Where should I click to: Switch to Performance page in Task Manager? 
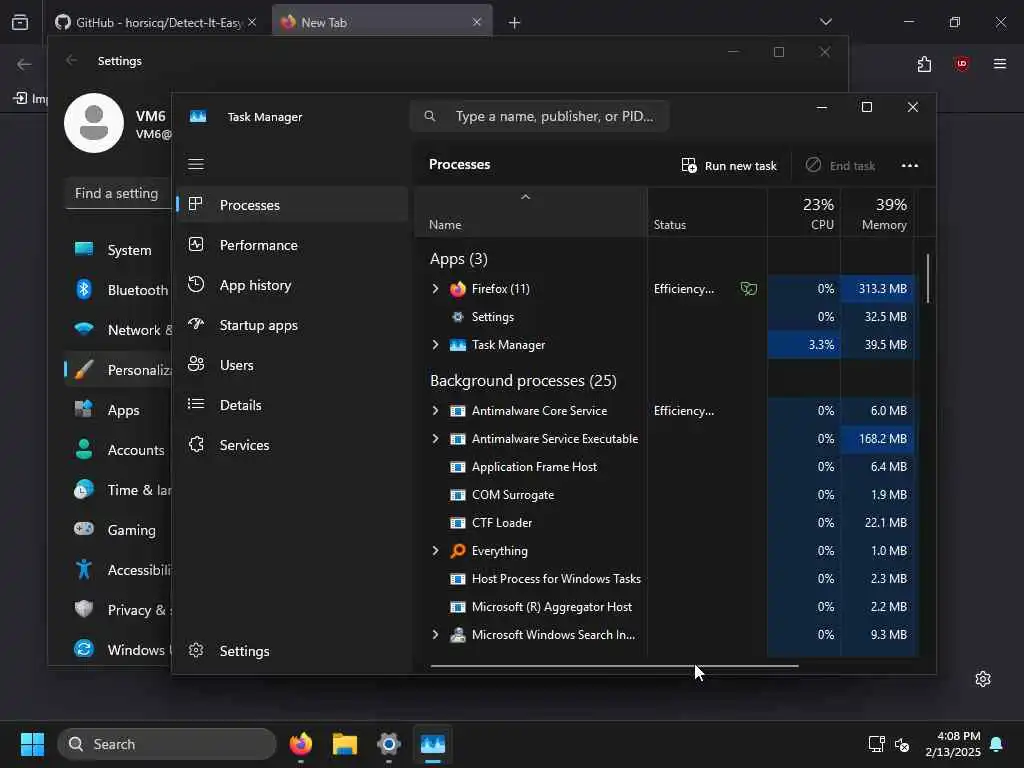292,245
